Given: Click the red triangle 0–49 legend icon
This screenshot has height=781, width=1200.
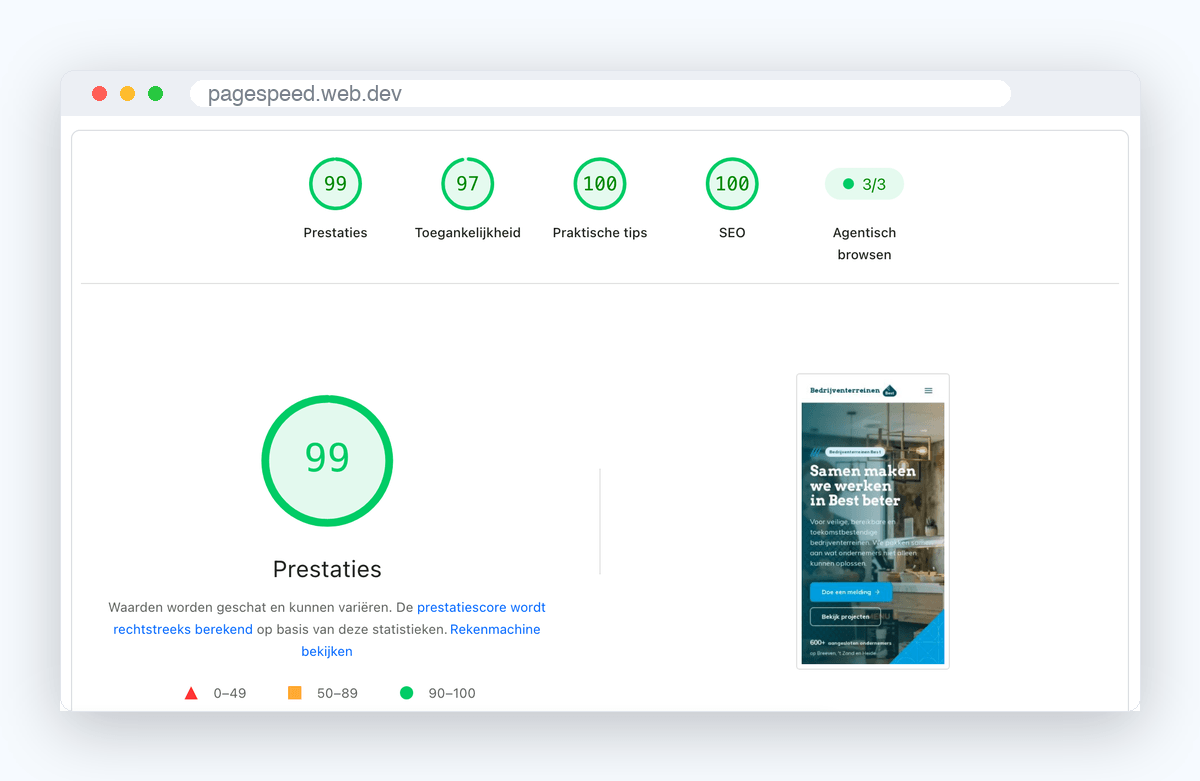Looking at the screenshot, I should click(191, 693).
